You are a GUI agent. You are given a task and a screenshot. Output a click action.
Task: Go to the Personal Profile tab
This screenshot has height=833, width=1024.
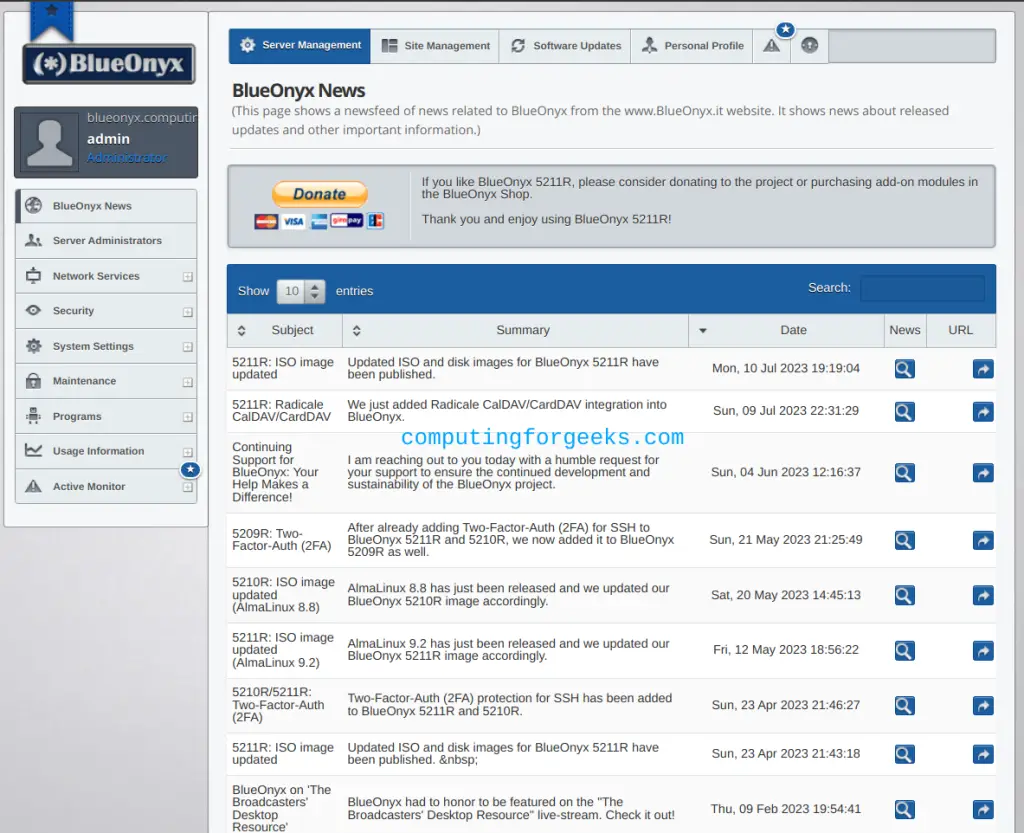[692, 46]
